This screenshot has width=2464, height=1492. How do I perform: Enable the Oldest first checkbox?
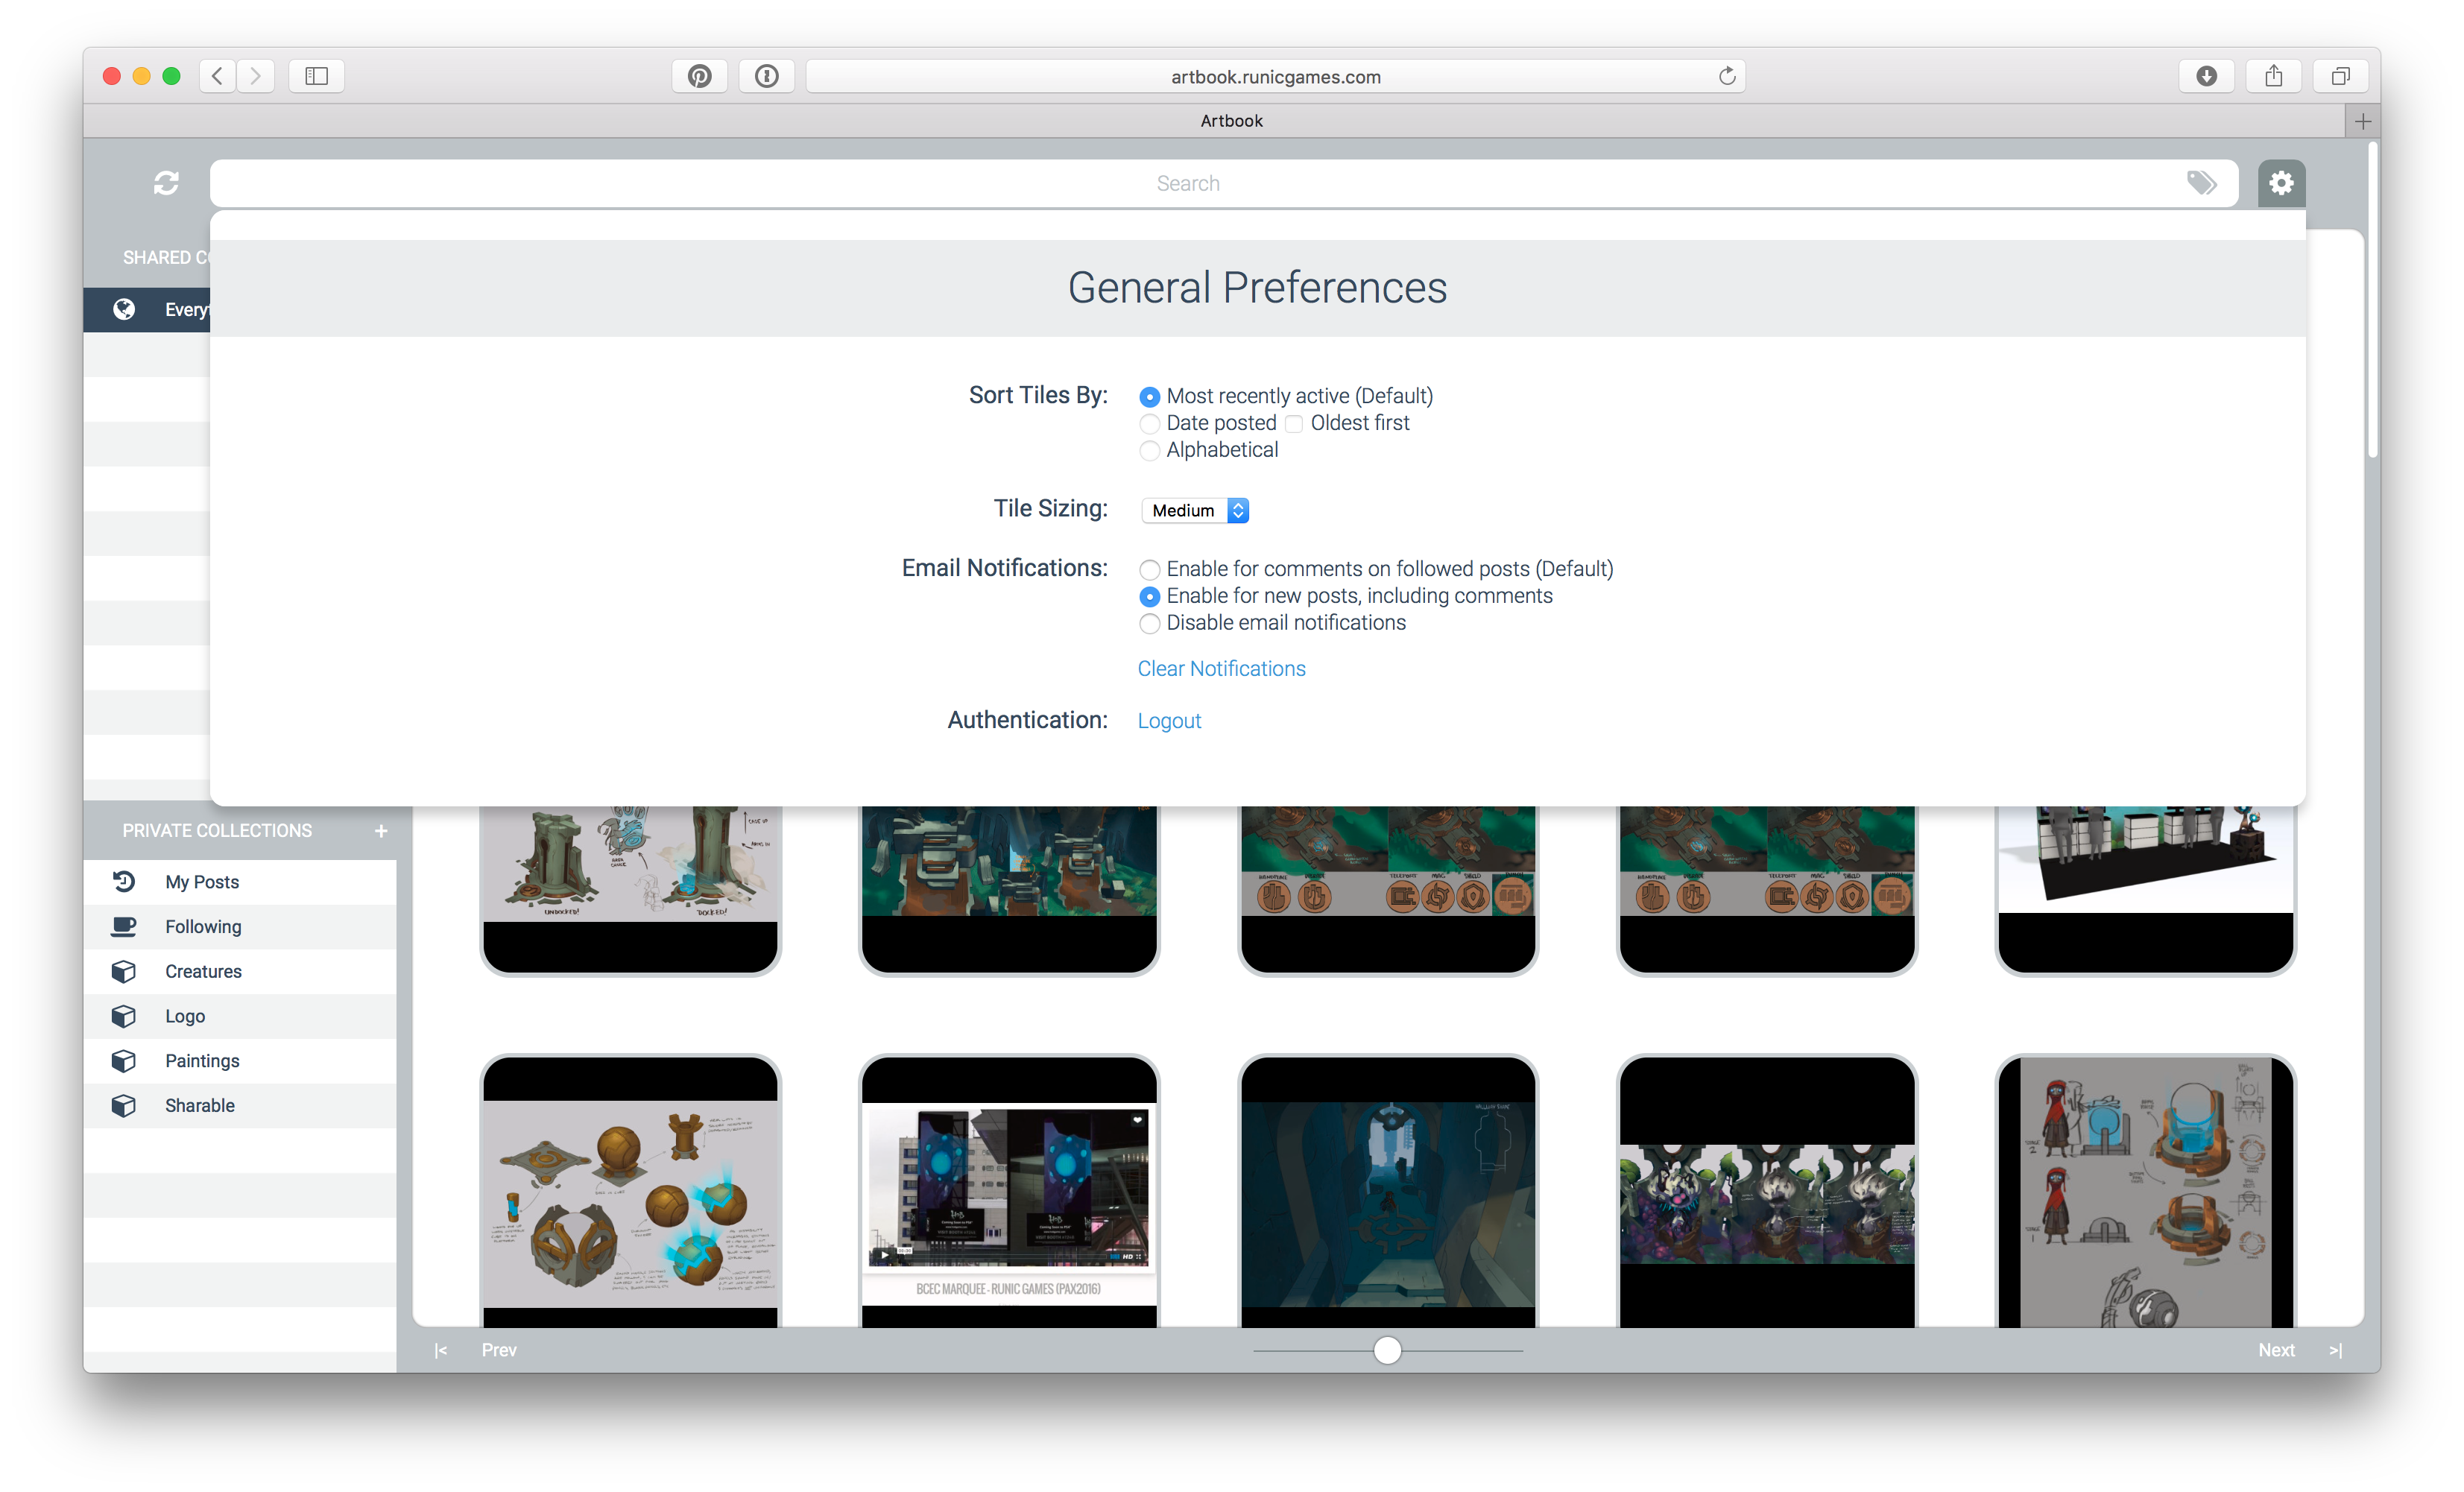[1293, 424]
